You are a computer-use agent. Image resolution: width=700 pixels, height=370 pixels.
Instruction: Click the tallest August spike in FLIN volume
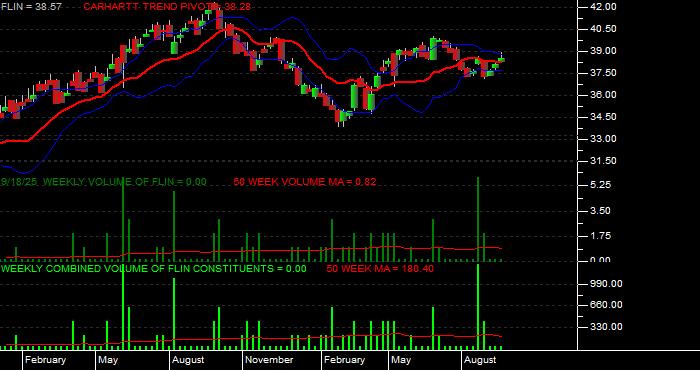tap(478, 219)
